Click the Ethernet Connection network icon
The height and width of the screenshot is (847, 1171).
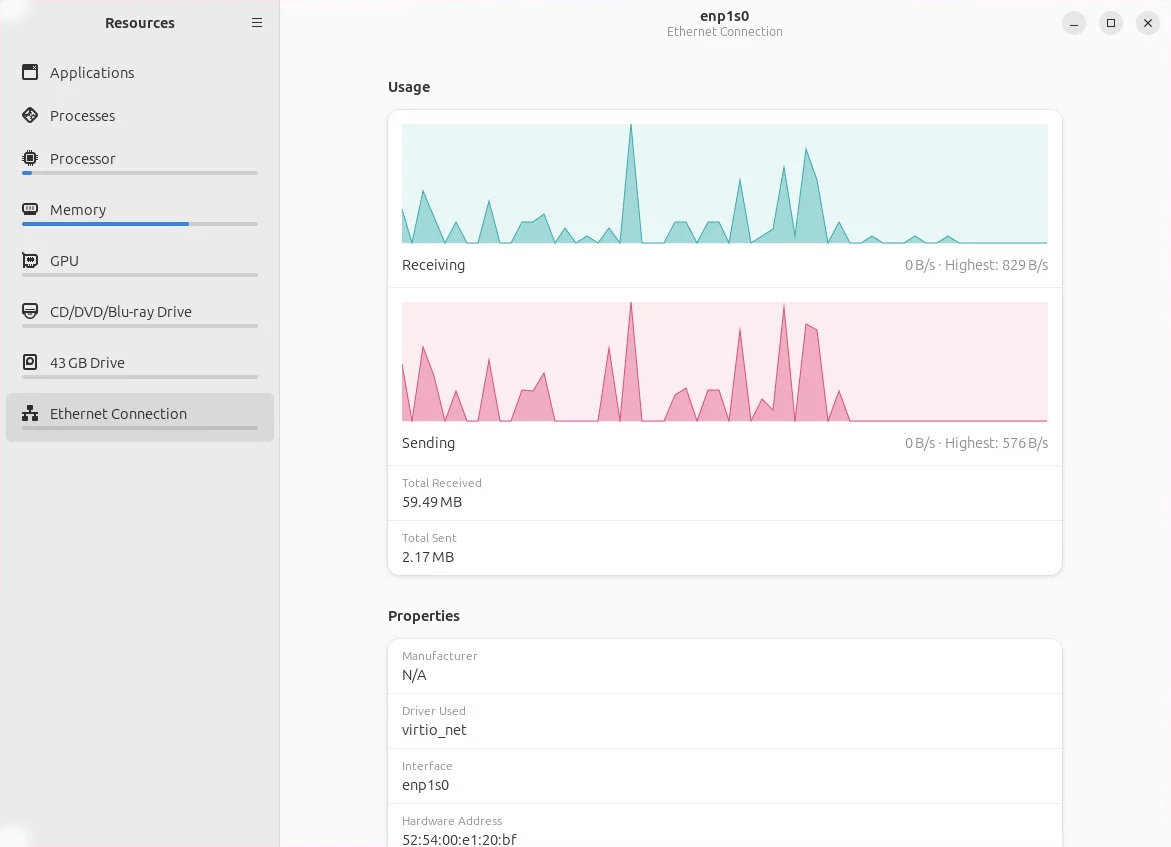pyautogui.click(x=30, y=413)
